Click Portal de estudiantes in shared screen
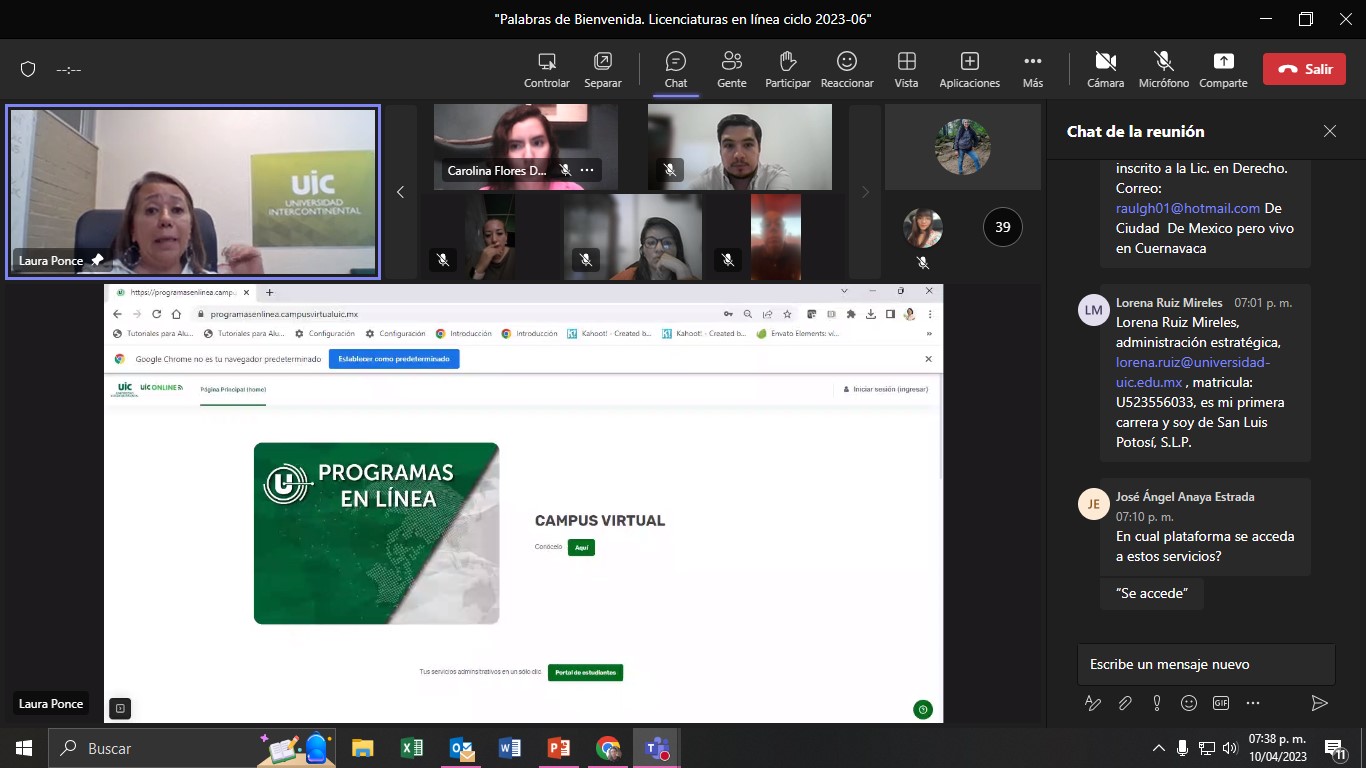 pos(585,672)
